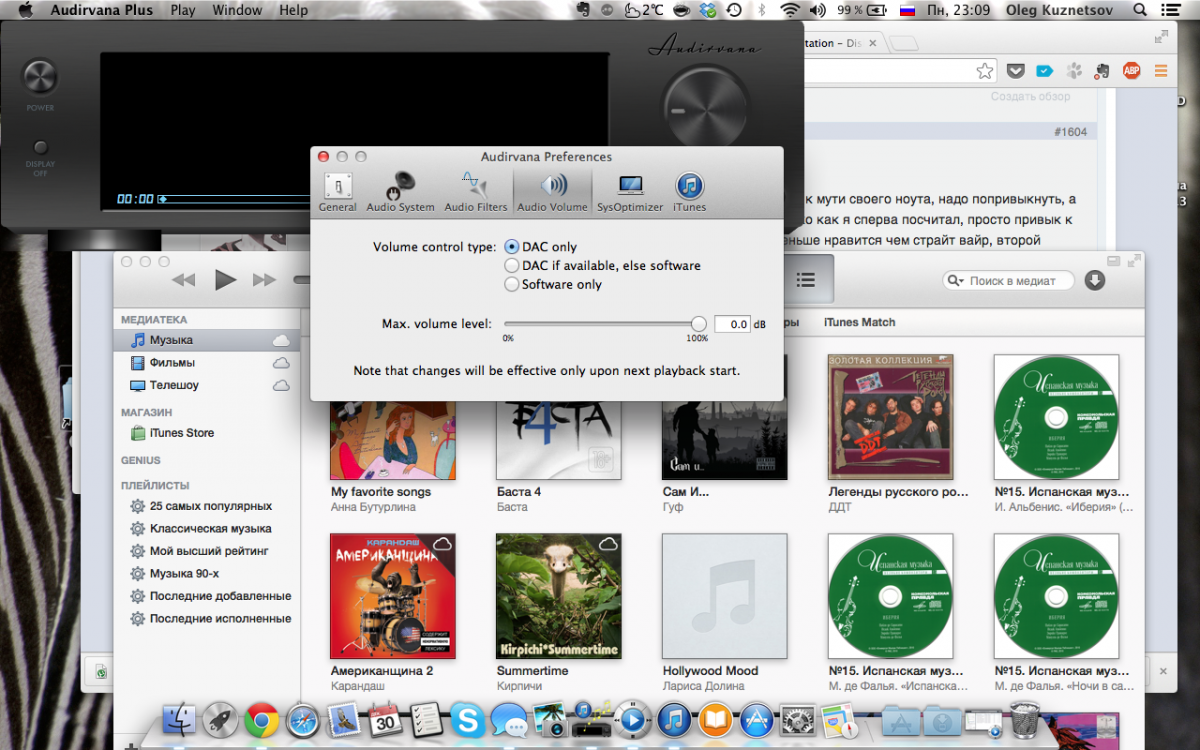Image resolution: width=1200 pixels, height=750 pixels.
Task: Select "DAC only" volume control
Action: pos(512,247)
